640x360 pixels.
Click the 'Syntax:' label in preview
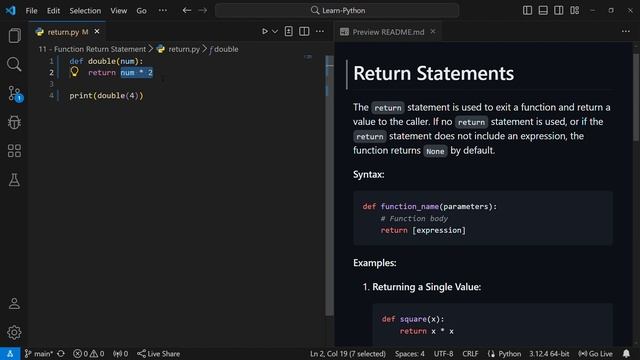click(369, 174)
